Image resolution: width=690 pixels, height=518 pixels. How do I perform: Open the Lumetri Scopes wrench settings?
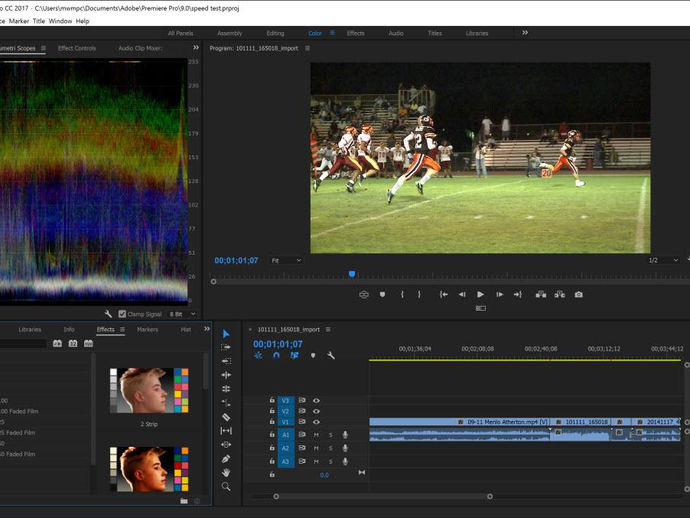tap(108, 313)
